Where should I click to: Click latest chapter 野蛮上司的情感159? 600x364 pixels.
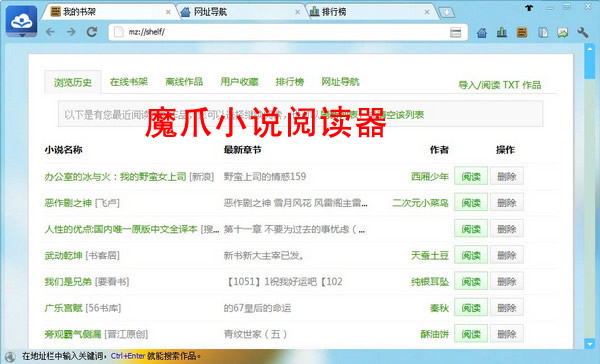click(x=265, y=176)
